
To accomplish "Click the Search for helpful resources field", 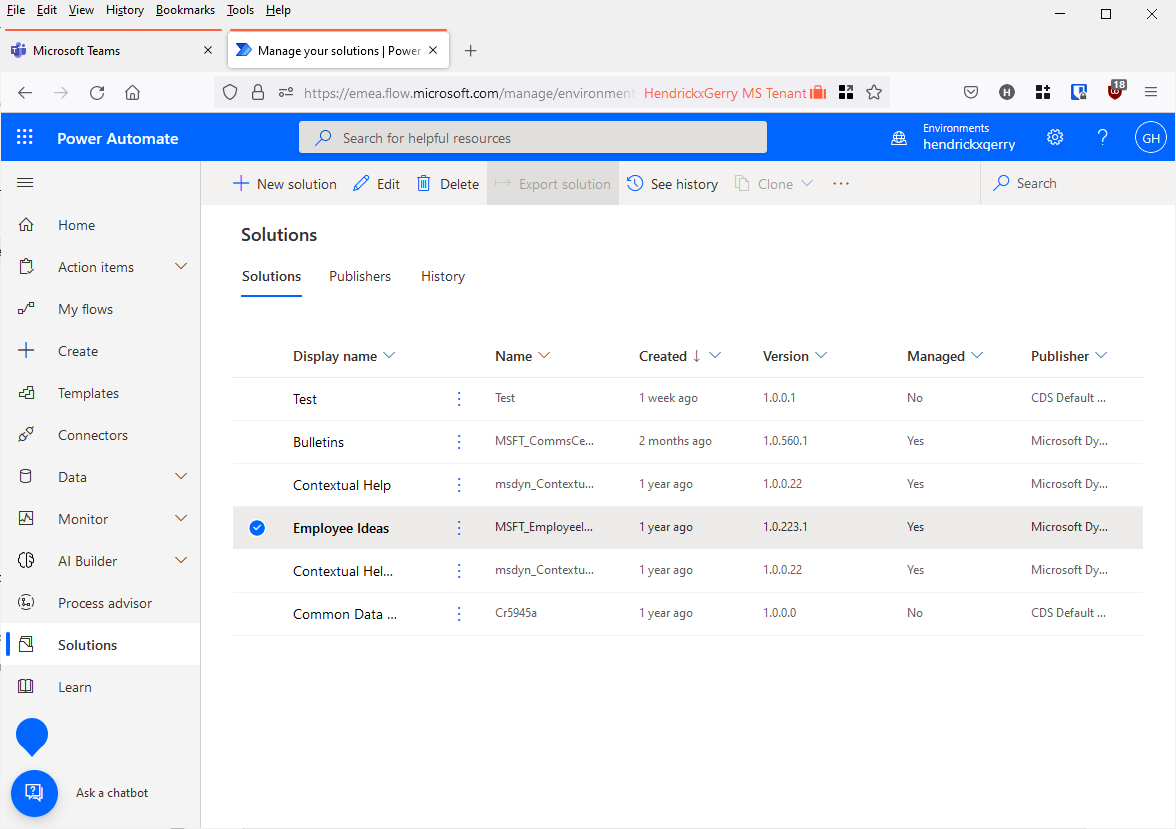I will click(532, 138).
